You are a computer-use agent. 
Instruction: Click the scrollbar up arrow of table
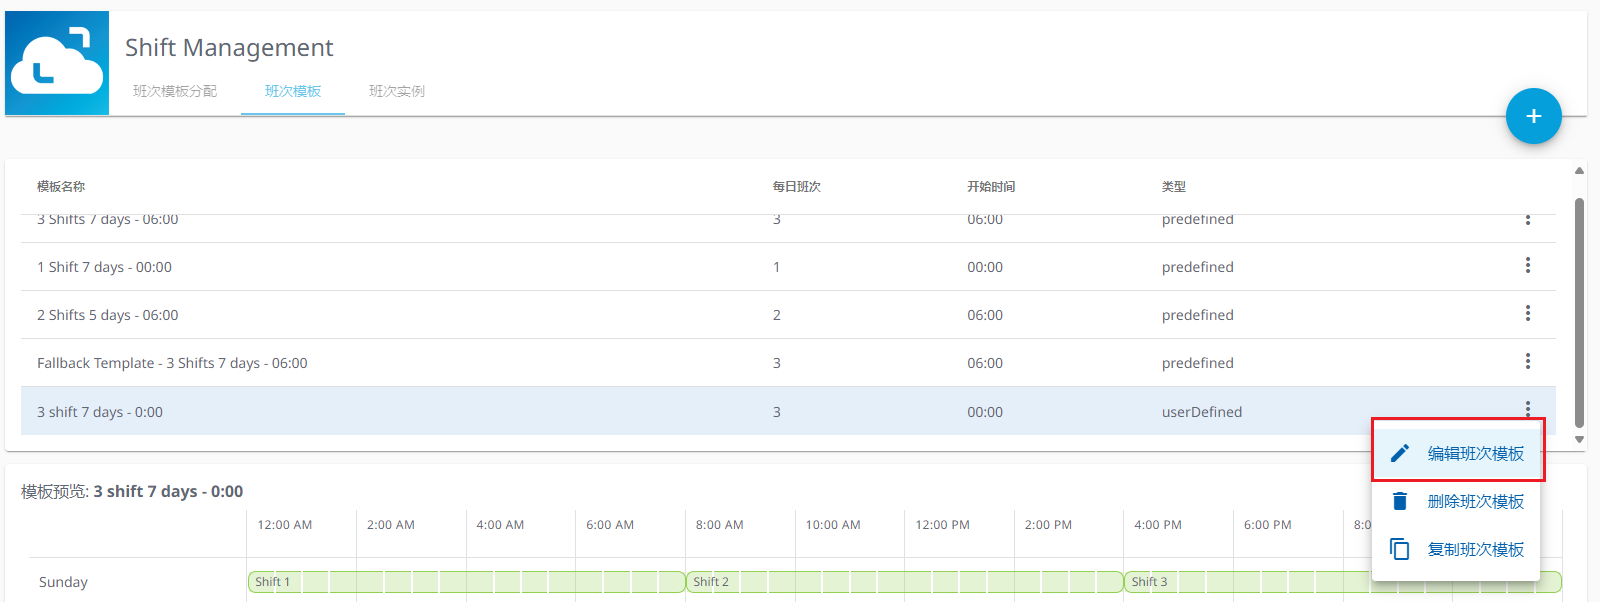(x=1579, y=171)
